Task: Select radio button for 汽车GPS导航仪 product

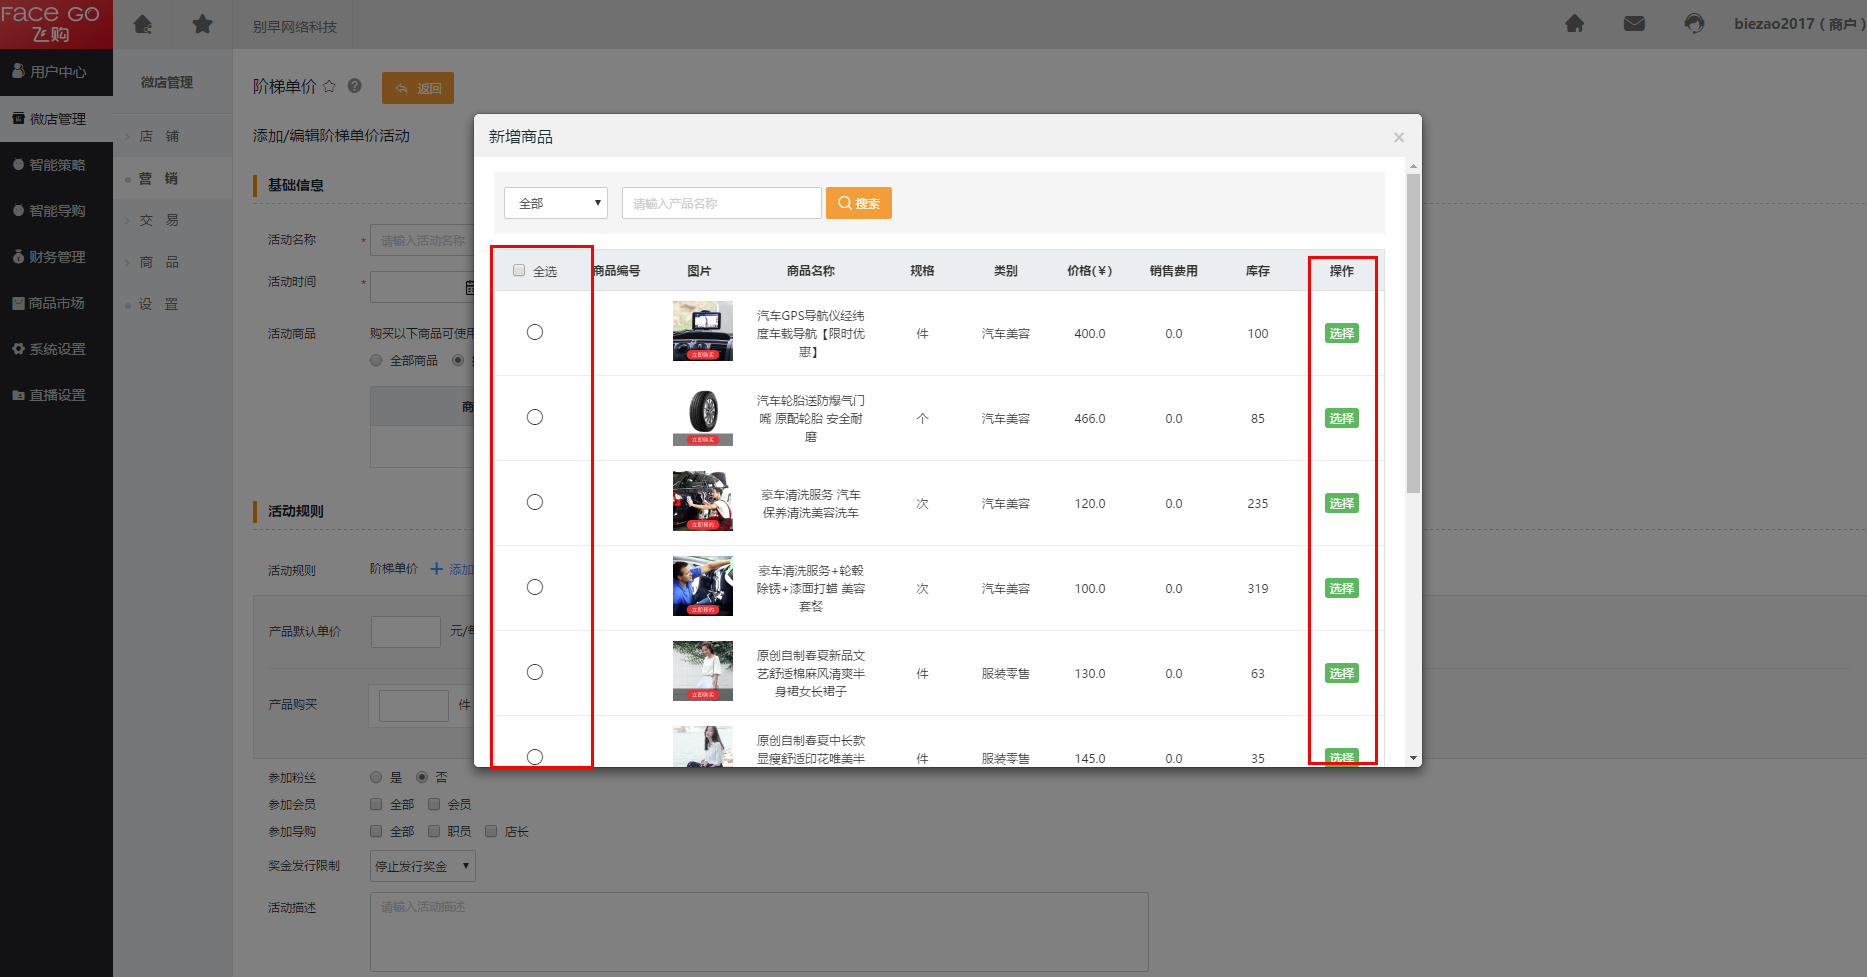Action: pos(535,332)
